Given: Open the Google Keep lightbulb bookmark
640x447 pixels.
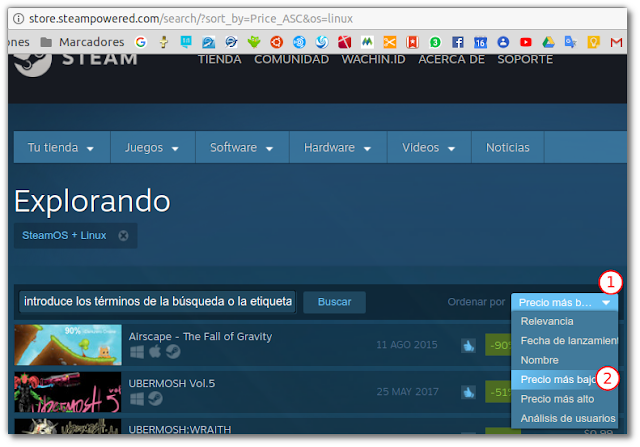Looking at the screenshot, I should click(593, 42).
